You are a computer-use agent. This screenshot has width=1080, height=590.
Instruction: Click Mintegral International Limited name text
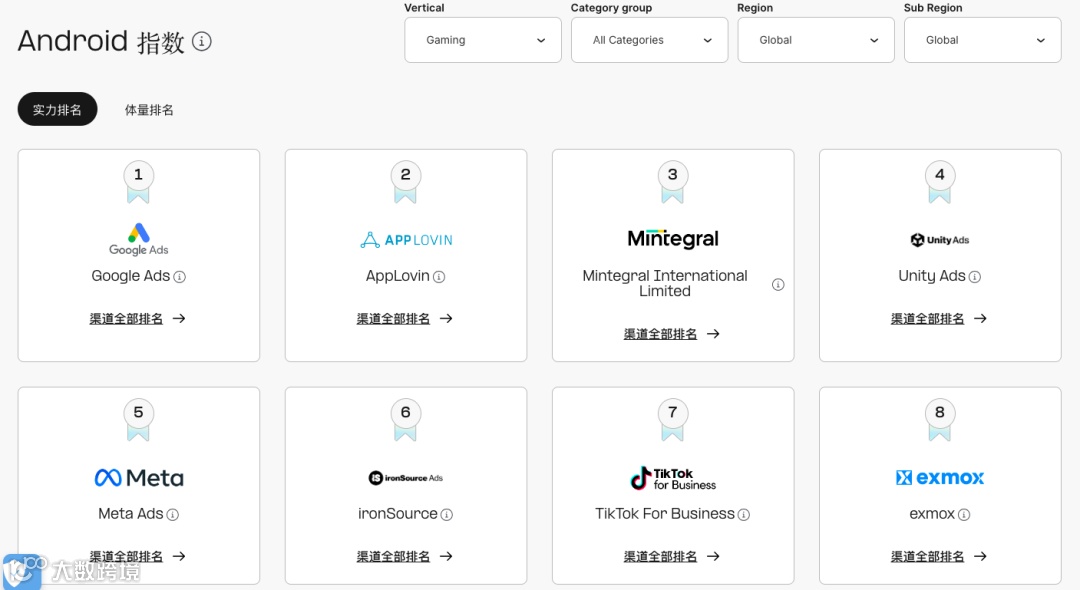coord(665,283)
